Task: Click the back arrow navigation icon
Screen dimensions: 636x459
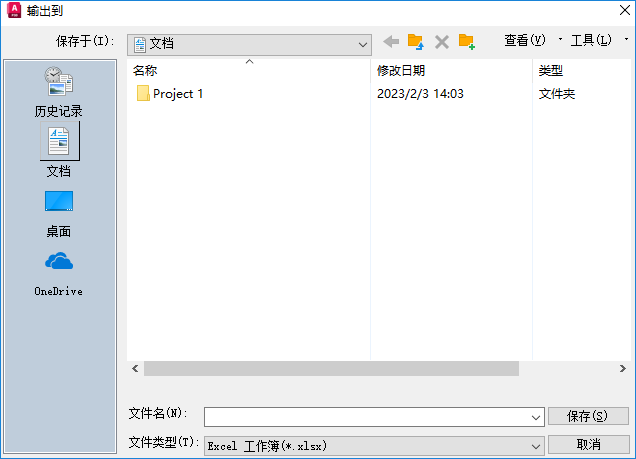Action: point(391,41)
